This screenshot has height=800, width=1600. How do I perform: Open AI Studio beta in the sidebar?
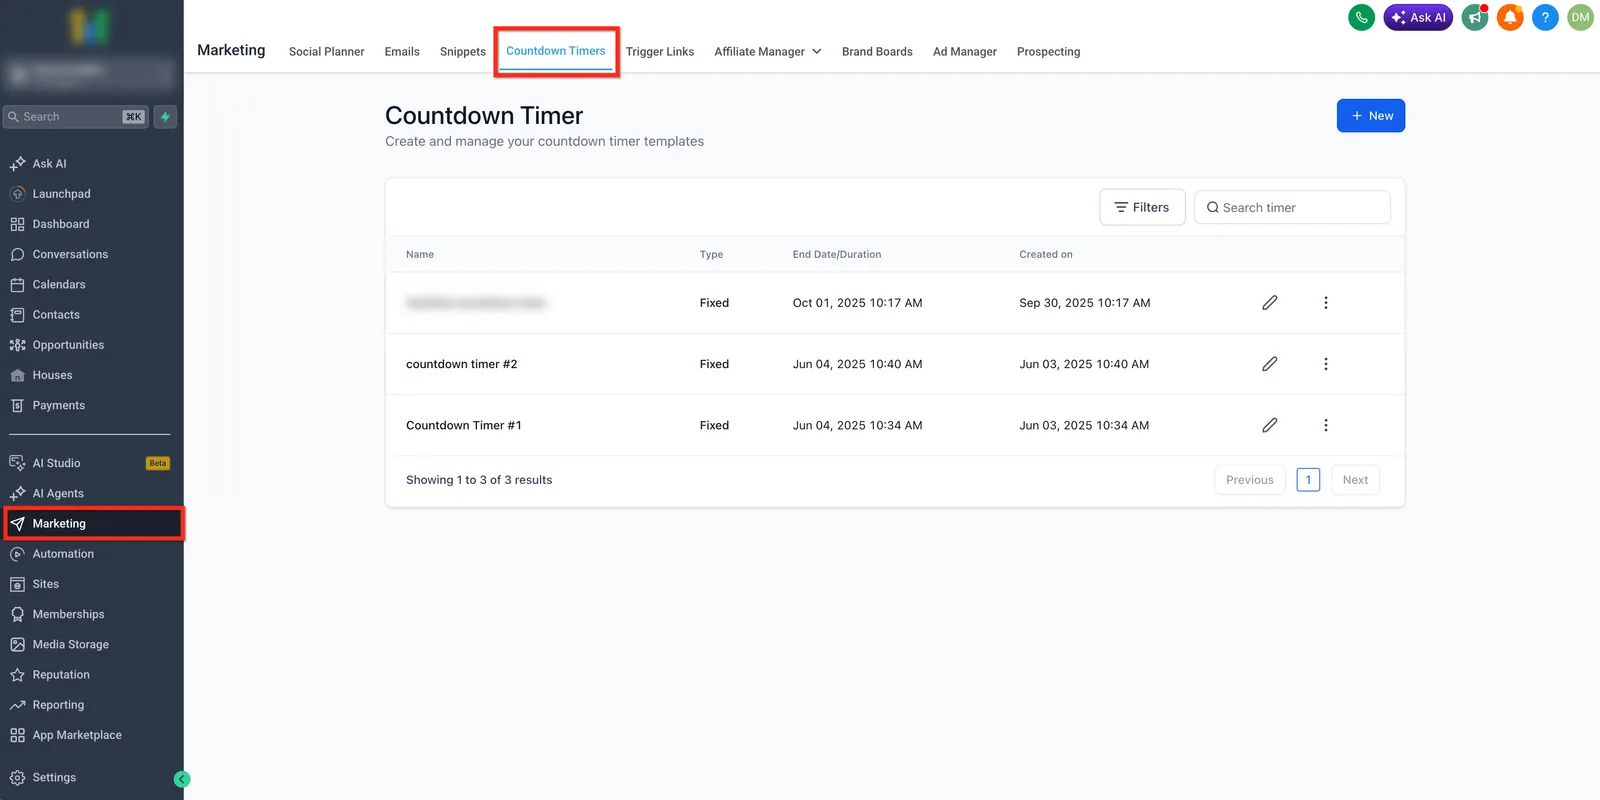click(90, 463)
